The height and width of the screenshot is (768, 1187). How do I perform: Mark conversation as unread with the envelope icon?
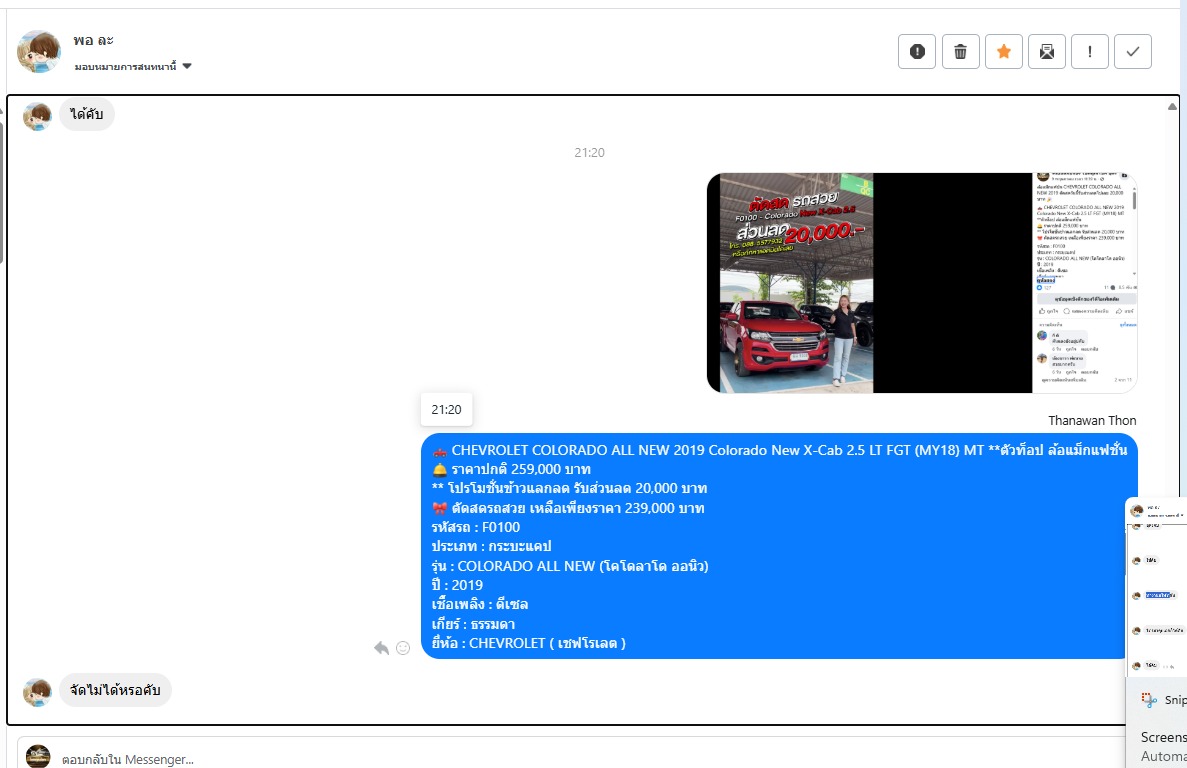(x=1047, y=51)
